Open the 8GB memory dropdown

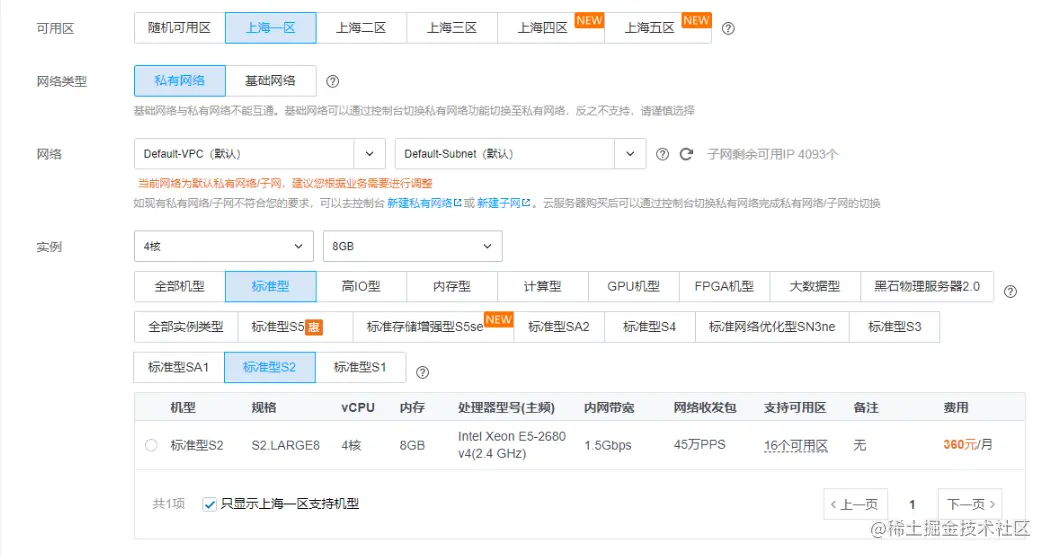412,246
